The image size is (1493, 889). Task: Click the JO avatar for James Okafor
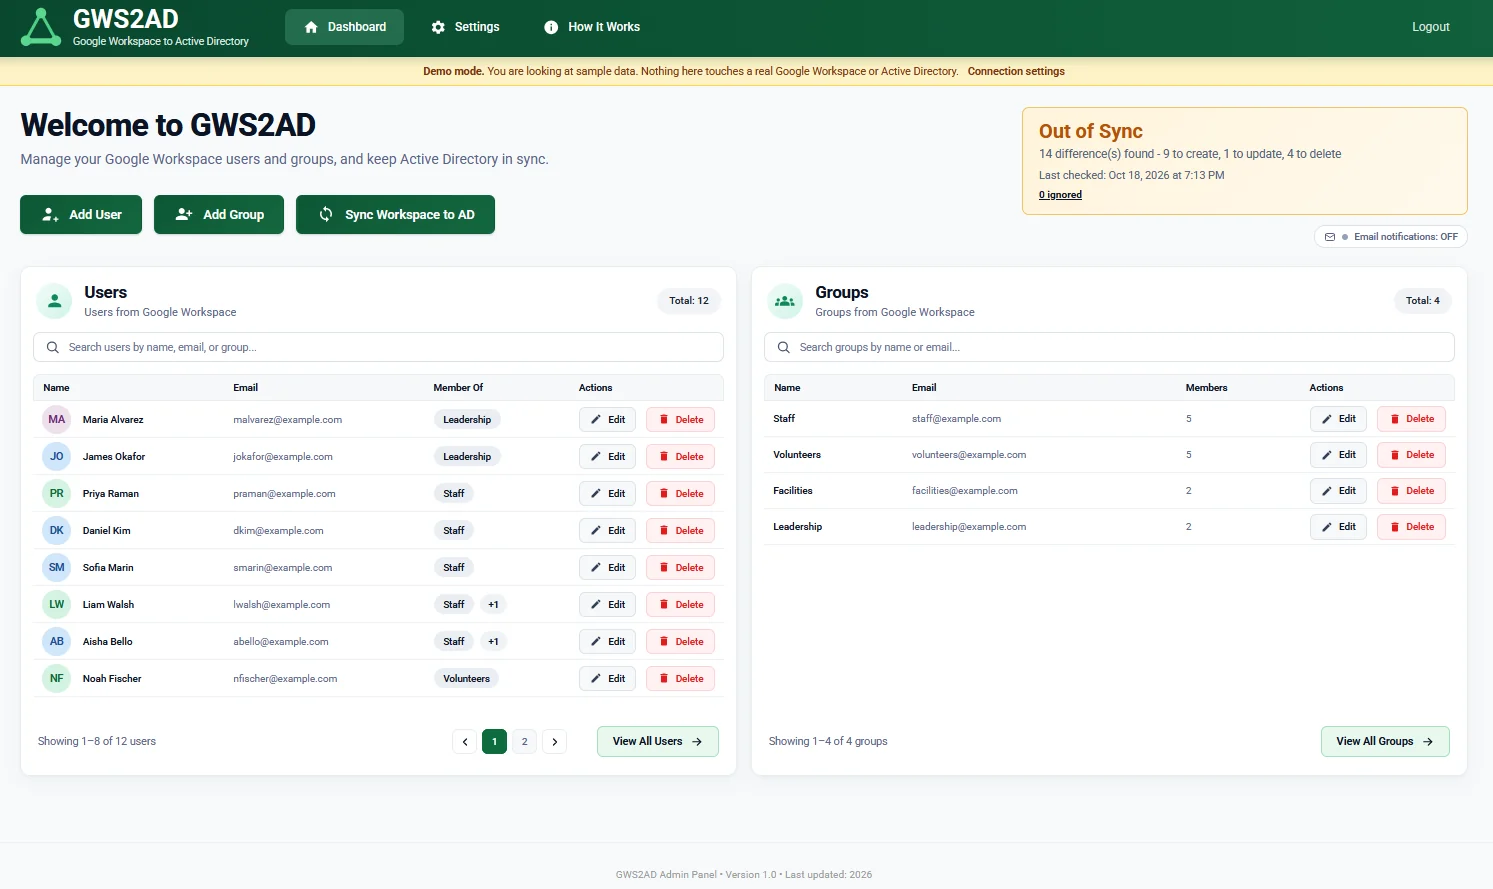point(57,456)
